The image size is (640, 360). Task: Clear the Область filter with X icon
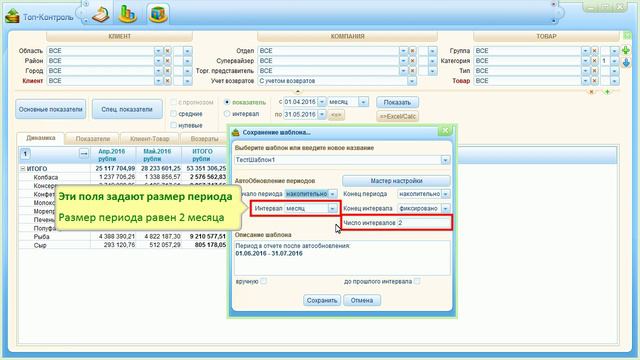coord(167,51)
